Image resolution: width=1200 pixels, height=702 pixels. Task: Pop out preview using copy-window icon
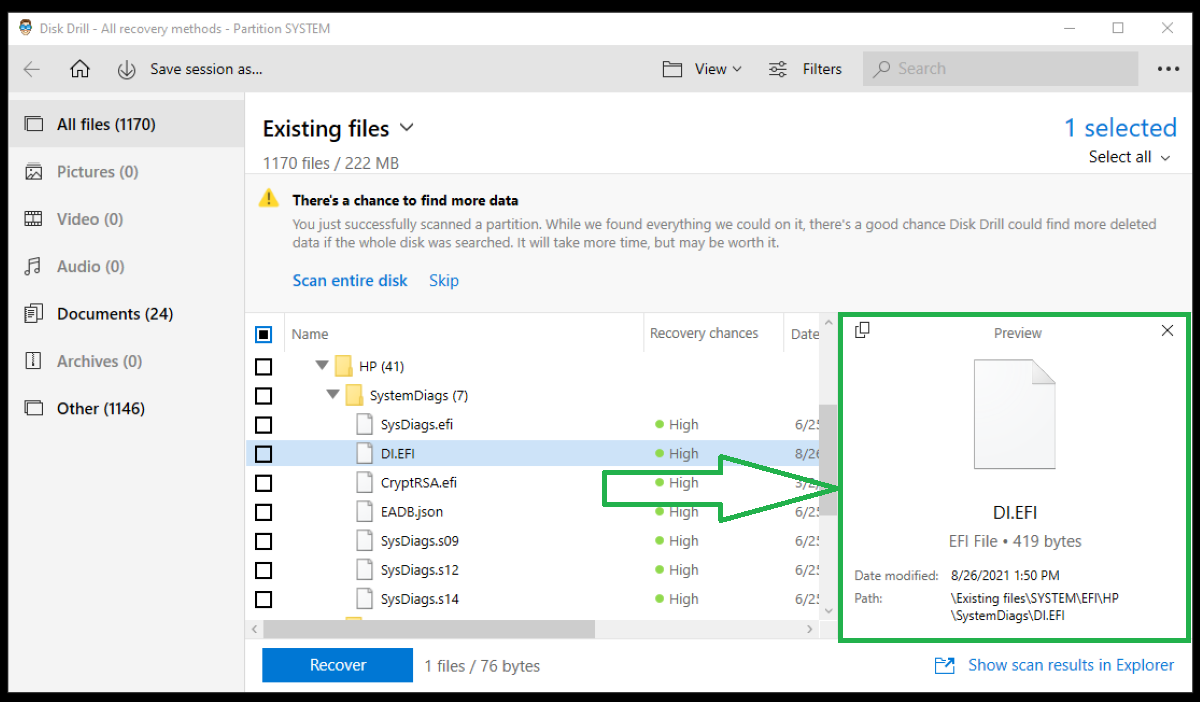[863, 330]
